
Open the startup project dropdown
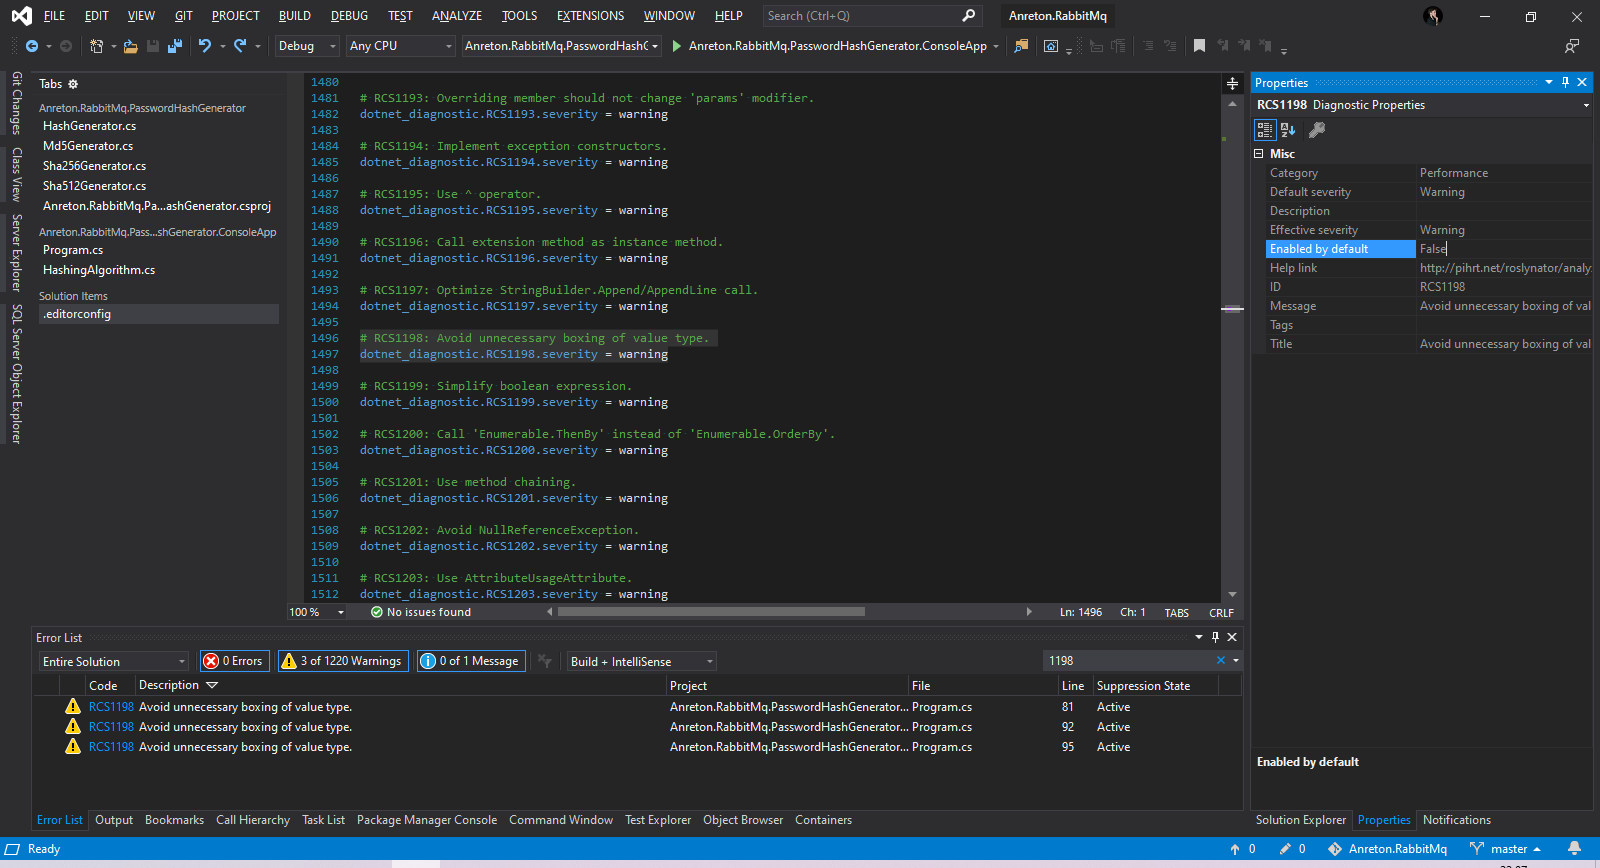pos(562,46)
